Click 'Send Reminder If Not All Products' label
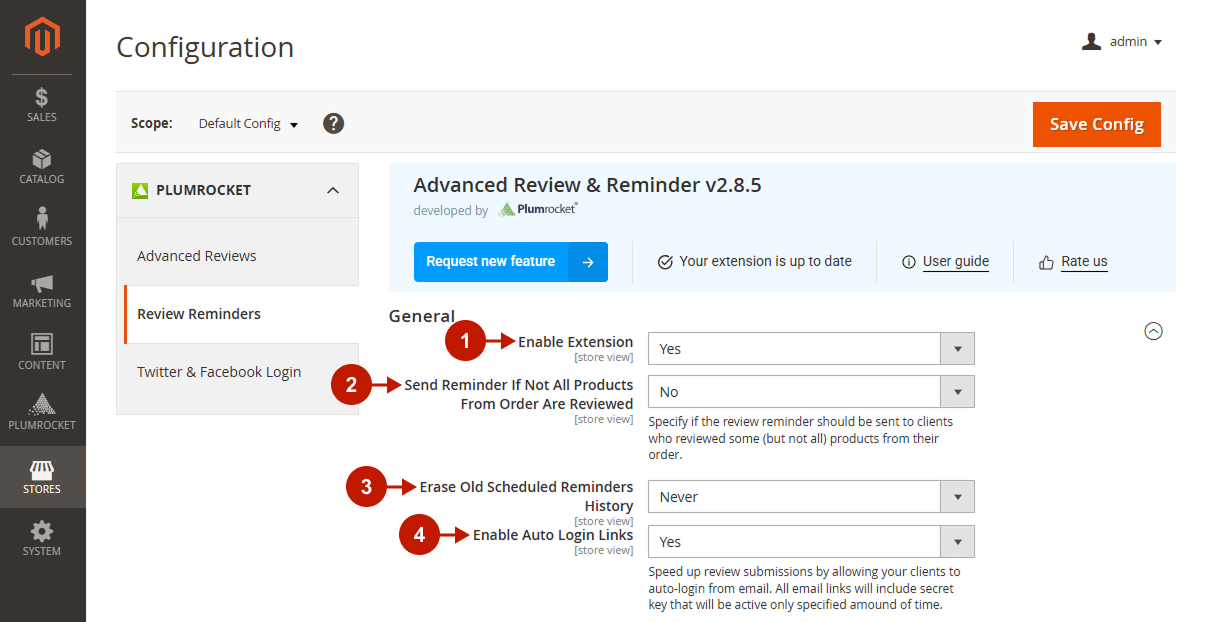 pos(519,394)
